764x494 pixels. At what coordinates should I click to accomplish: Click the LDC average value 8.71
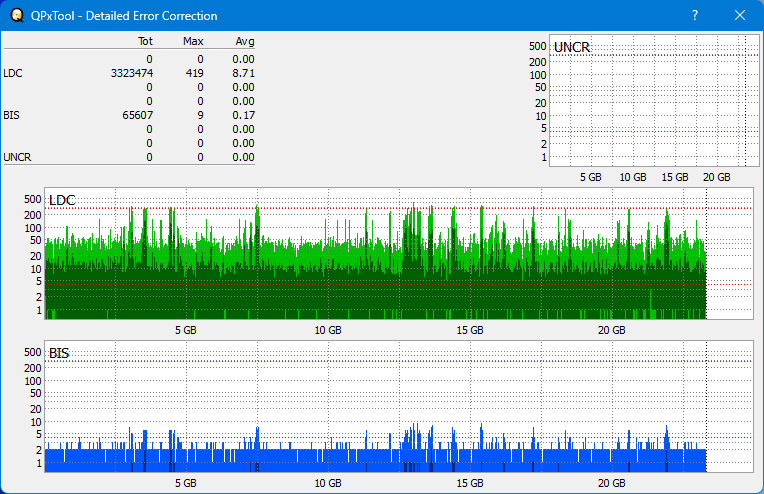tap(243, 73)
